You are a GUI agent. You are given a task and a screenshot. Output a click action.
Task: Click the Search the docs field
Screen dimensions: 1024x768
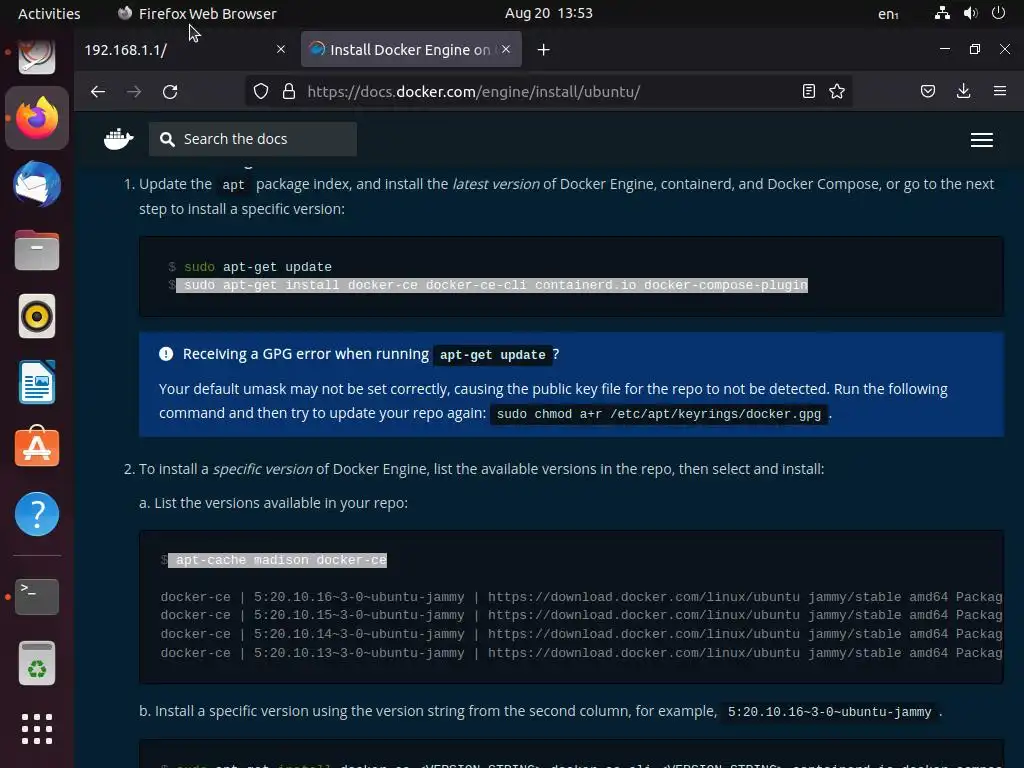pyautogui.click(x=253, y=139)
